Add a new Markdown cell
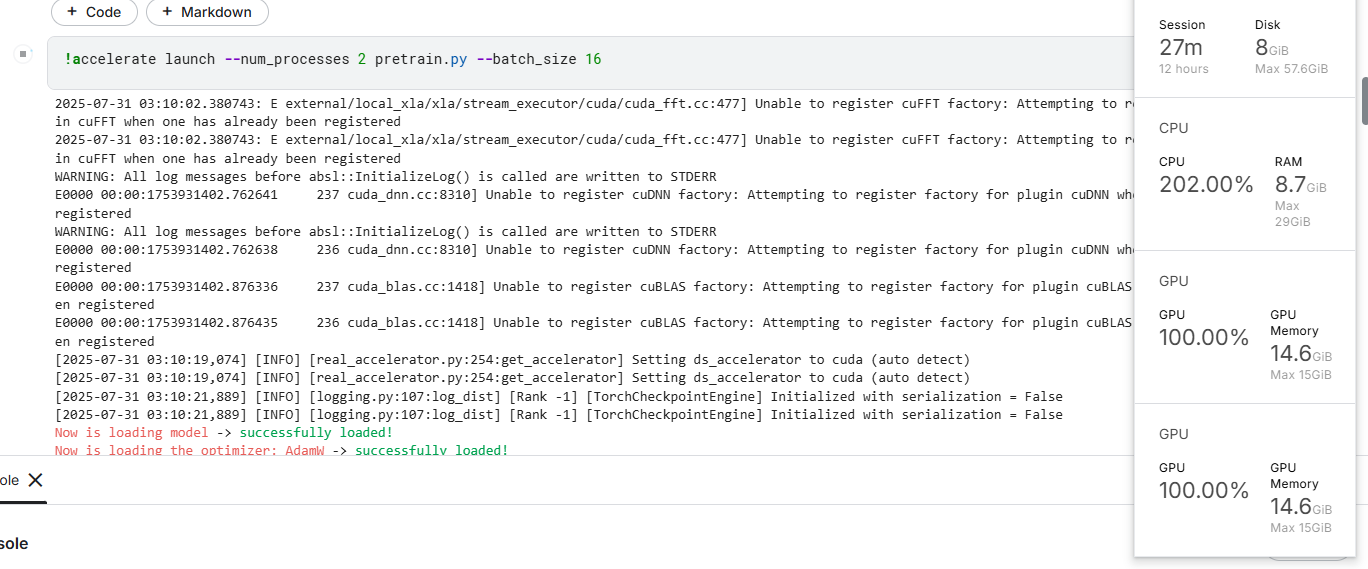 207,12
